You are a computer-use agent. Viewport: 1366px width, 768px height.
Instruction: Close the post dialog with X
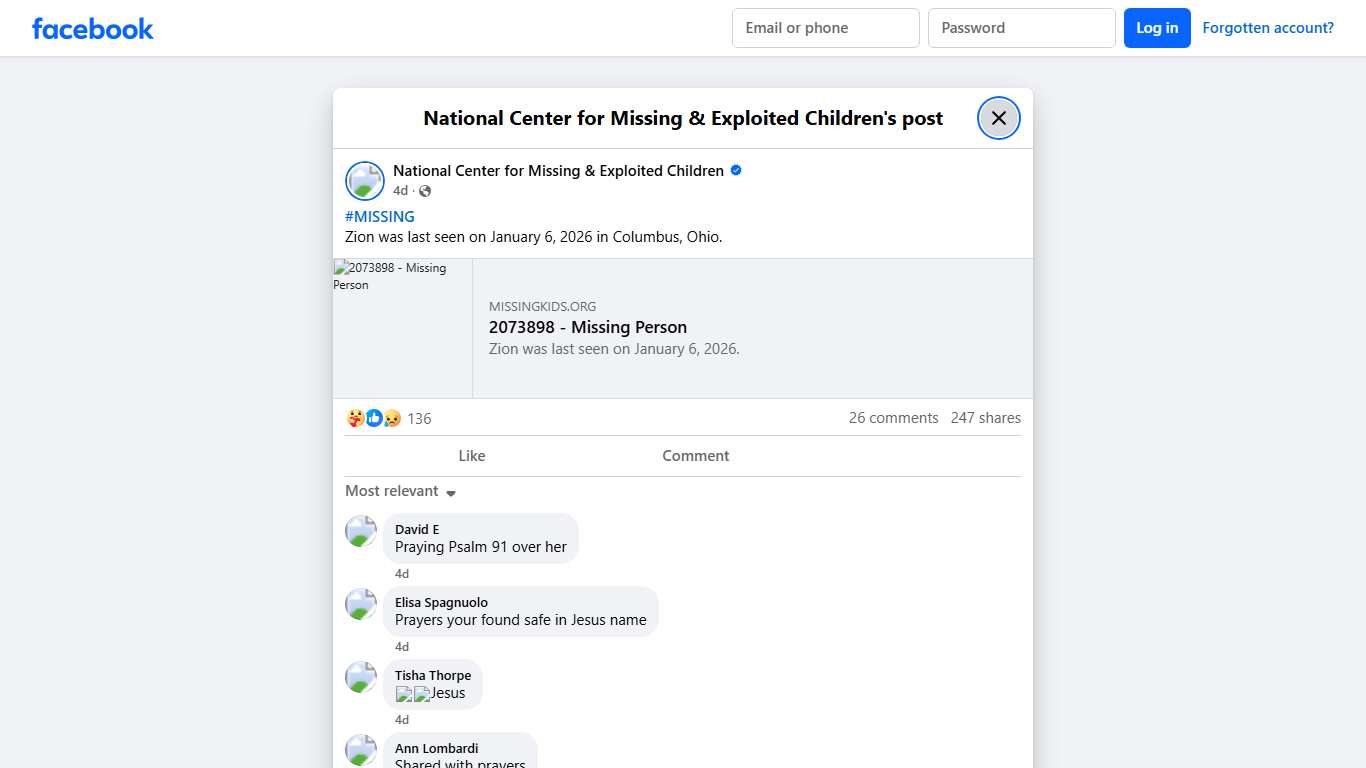coord(998,118)
